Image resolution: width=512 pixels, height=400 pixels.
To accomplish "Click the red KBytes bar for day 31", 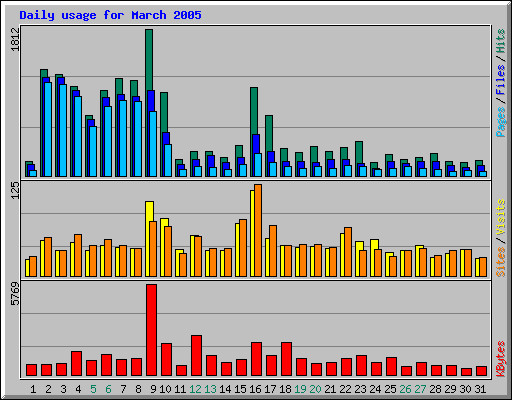I will pyautogui.click(x=482, y=371).
